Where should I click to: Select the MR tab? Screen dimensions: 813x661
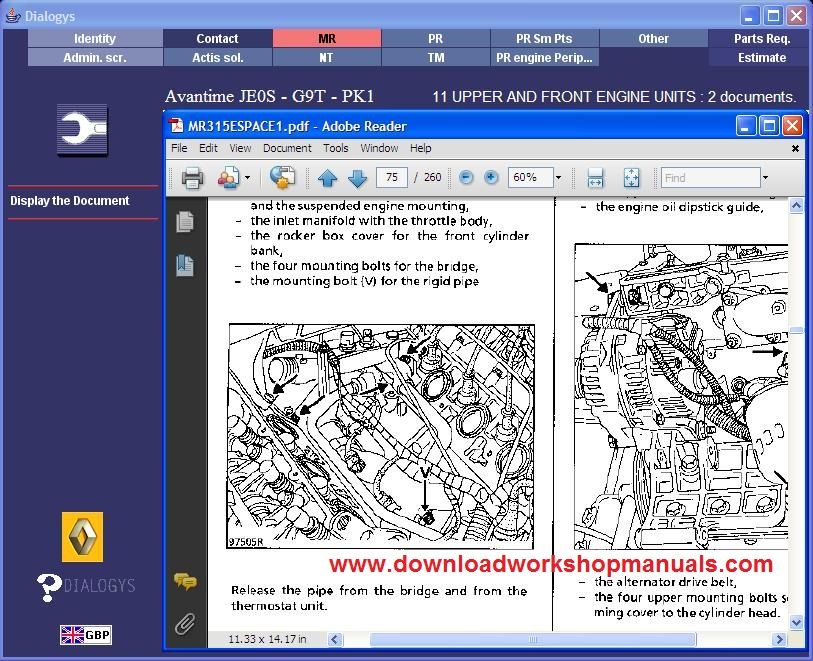(x=327, y=38)
